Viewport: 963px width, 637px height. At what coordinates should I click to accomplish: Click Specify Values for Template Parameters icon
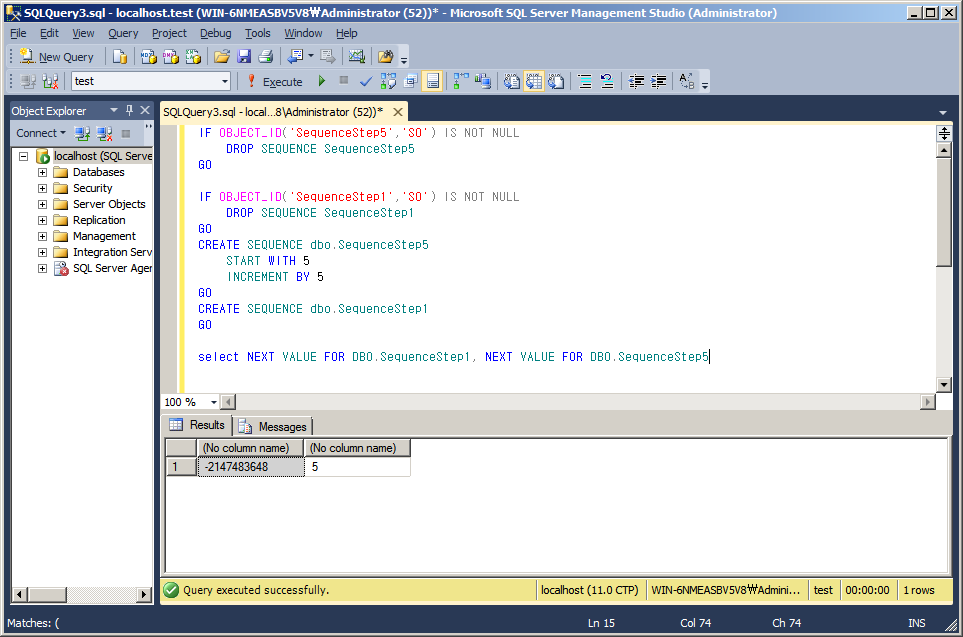(x=687, y=81)
